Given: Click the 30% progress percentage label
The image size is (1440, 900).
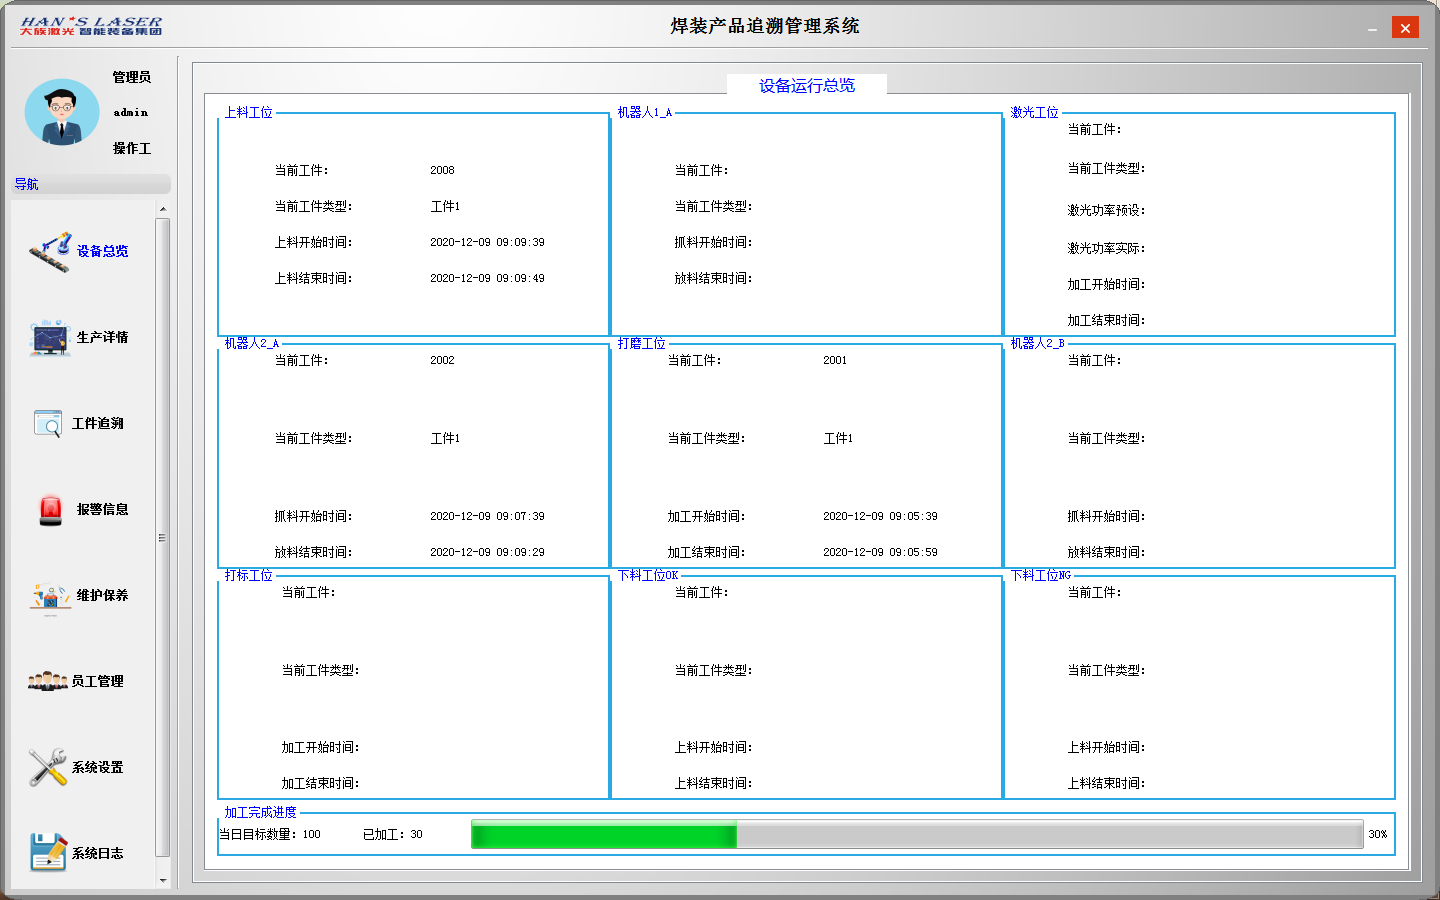Looking at the screenshot, I should (1378, 835).
